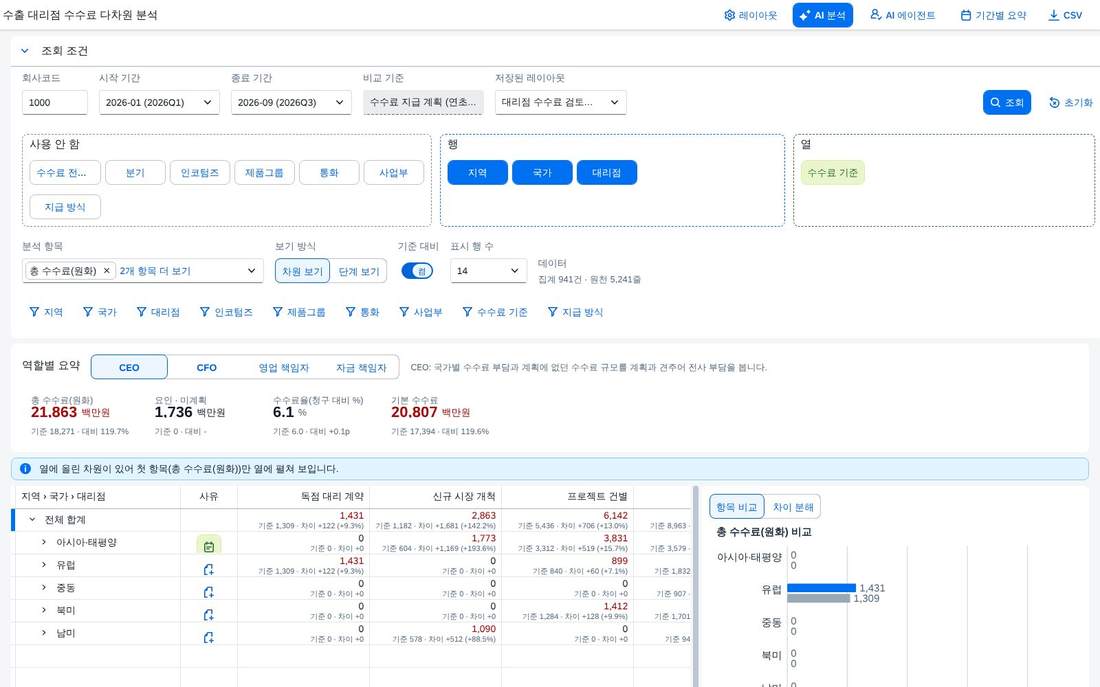
Task: Add a reason note for 남미
Action: point(208,637)
